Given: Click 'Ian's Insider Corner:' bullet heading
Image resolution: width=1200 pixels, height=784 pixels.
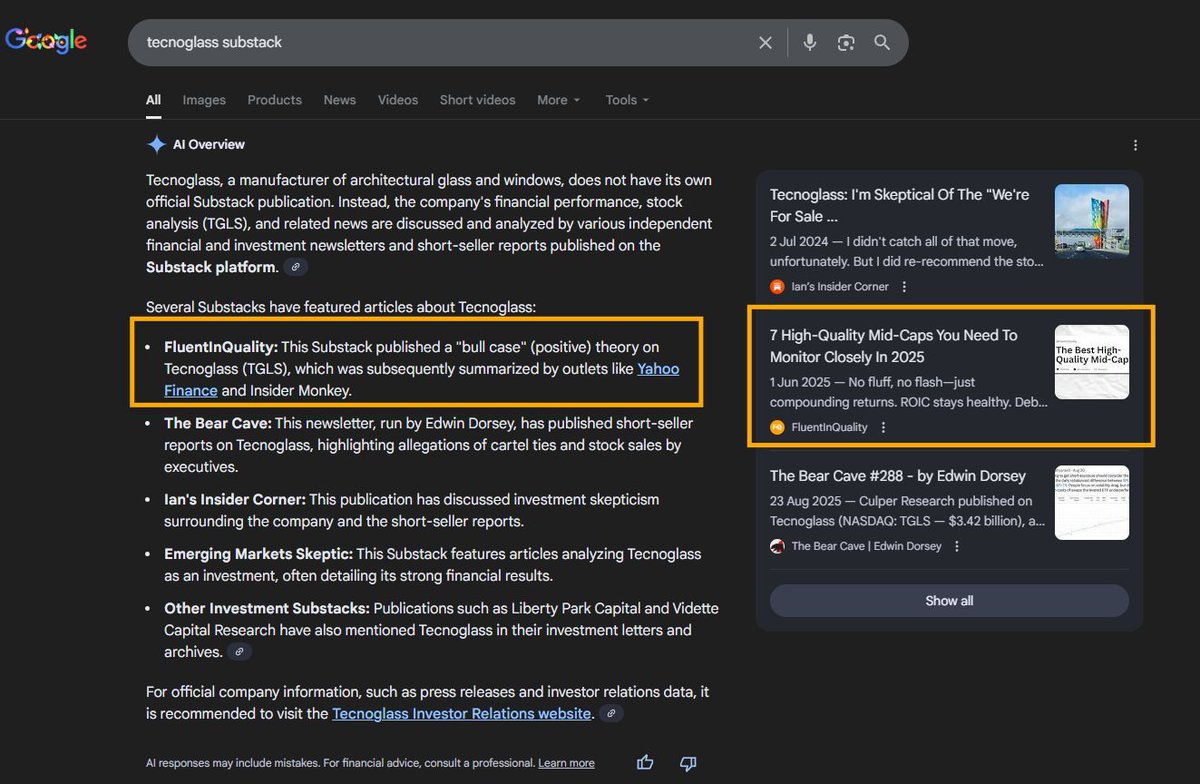Looking at the screenshot, I should tap(235, 499).
